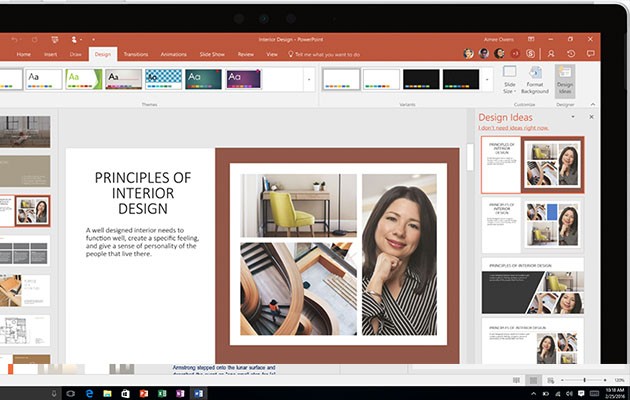The width and height of the screenshot is (630, 400).
Task: Apply the plain white Office theme with 'Aa'
Action: 44,79
